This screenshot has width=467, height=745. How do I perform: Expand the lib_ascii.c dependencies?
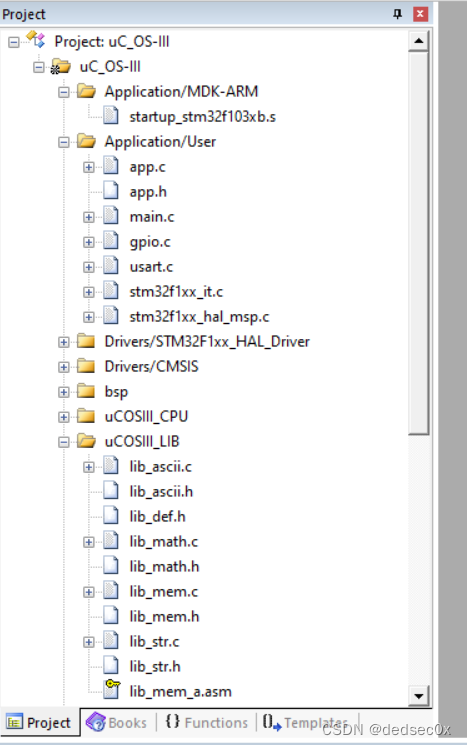(89, 467)
